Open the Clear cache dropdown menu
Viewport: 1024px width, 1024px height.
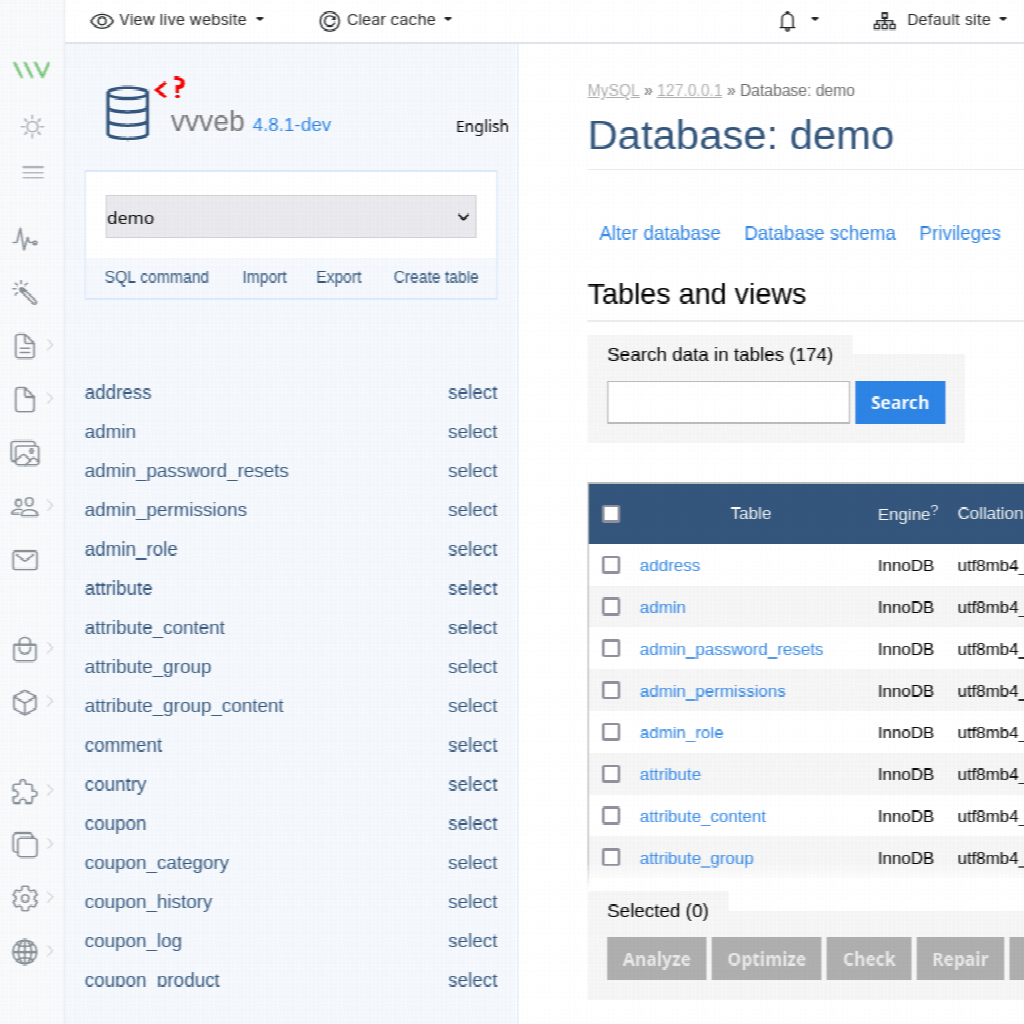pyautogui.click(x=386, y=20)
